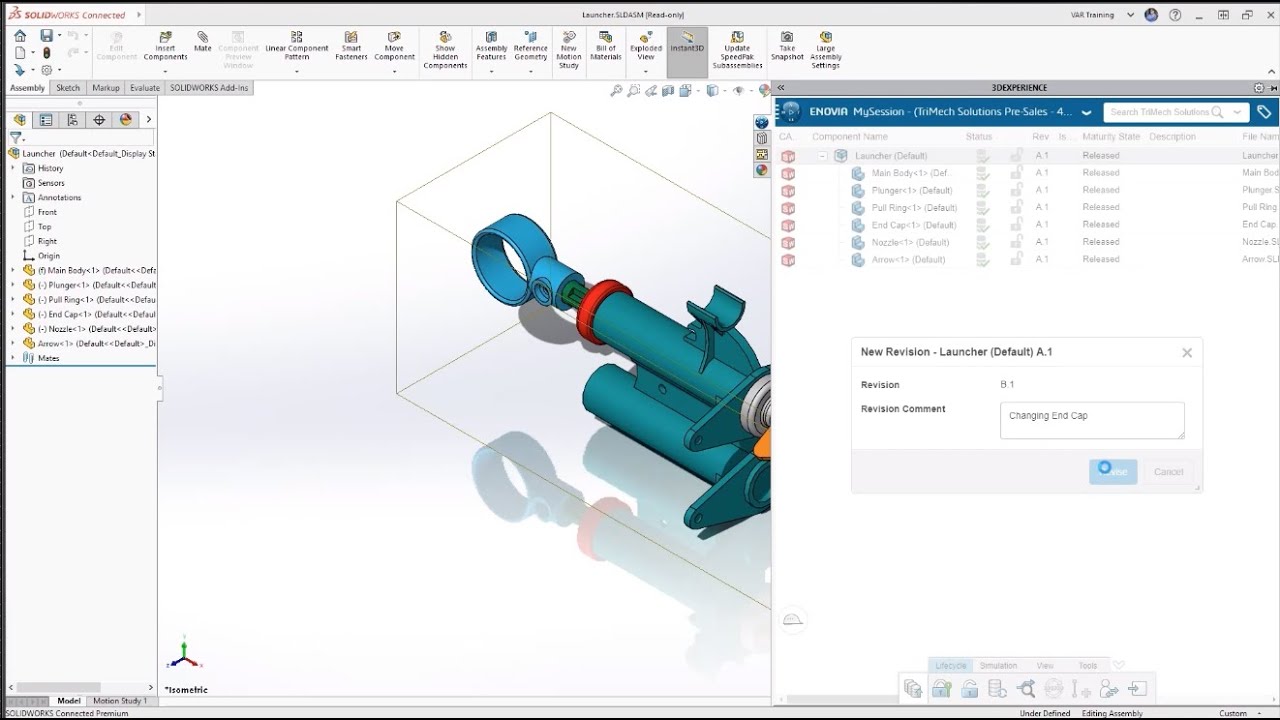The height and width of the screenshot is (720, 1280).
Task: Click the Cancel button in New Revision dialog
Action: tap(1168, 472)
